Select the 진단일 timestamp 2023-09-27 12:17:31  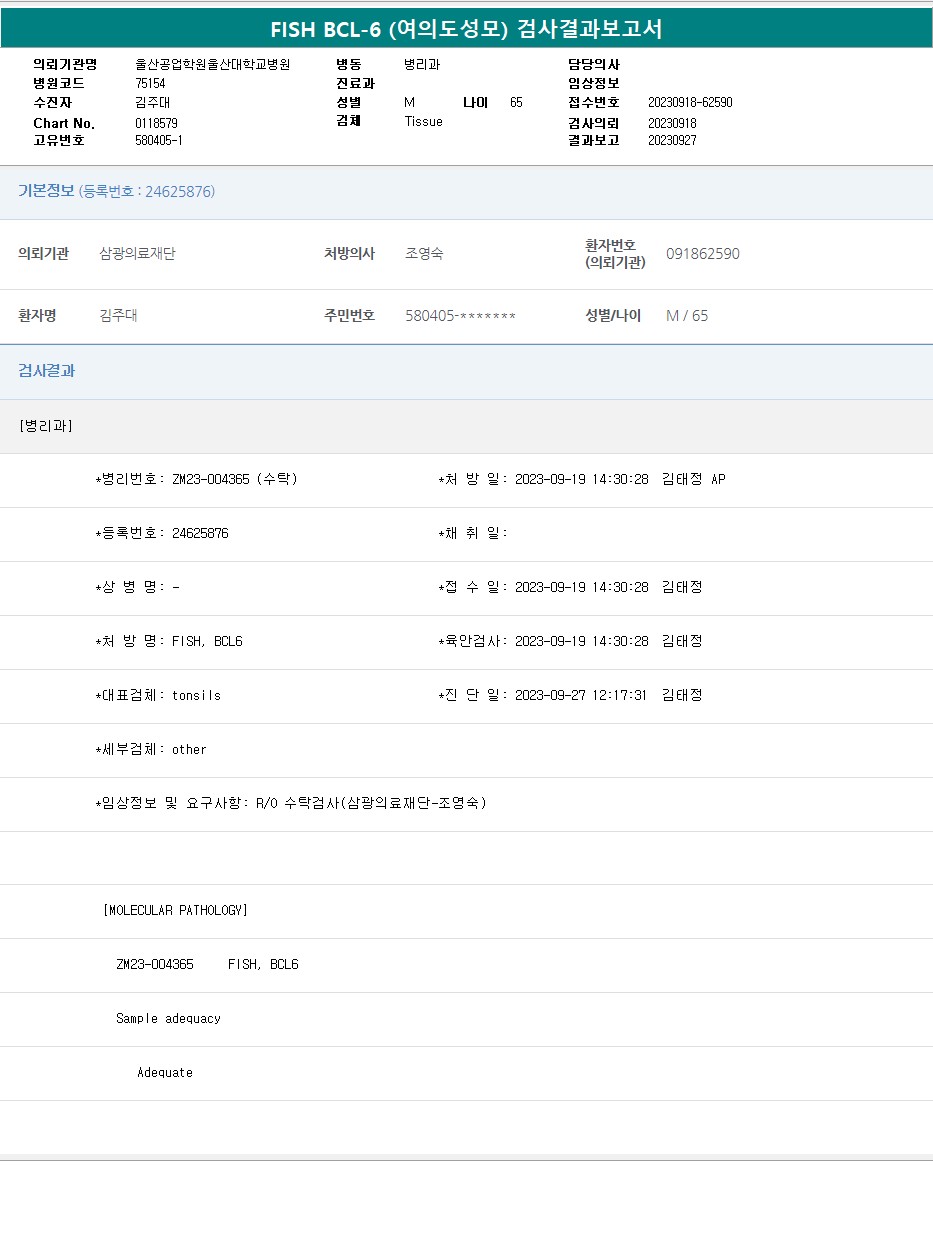580,695
